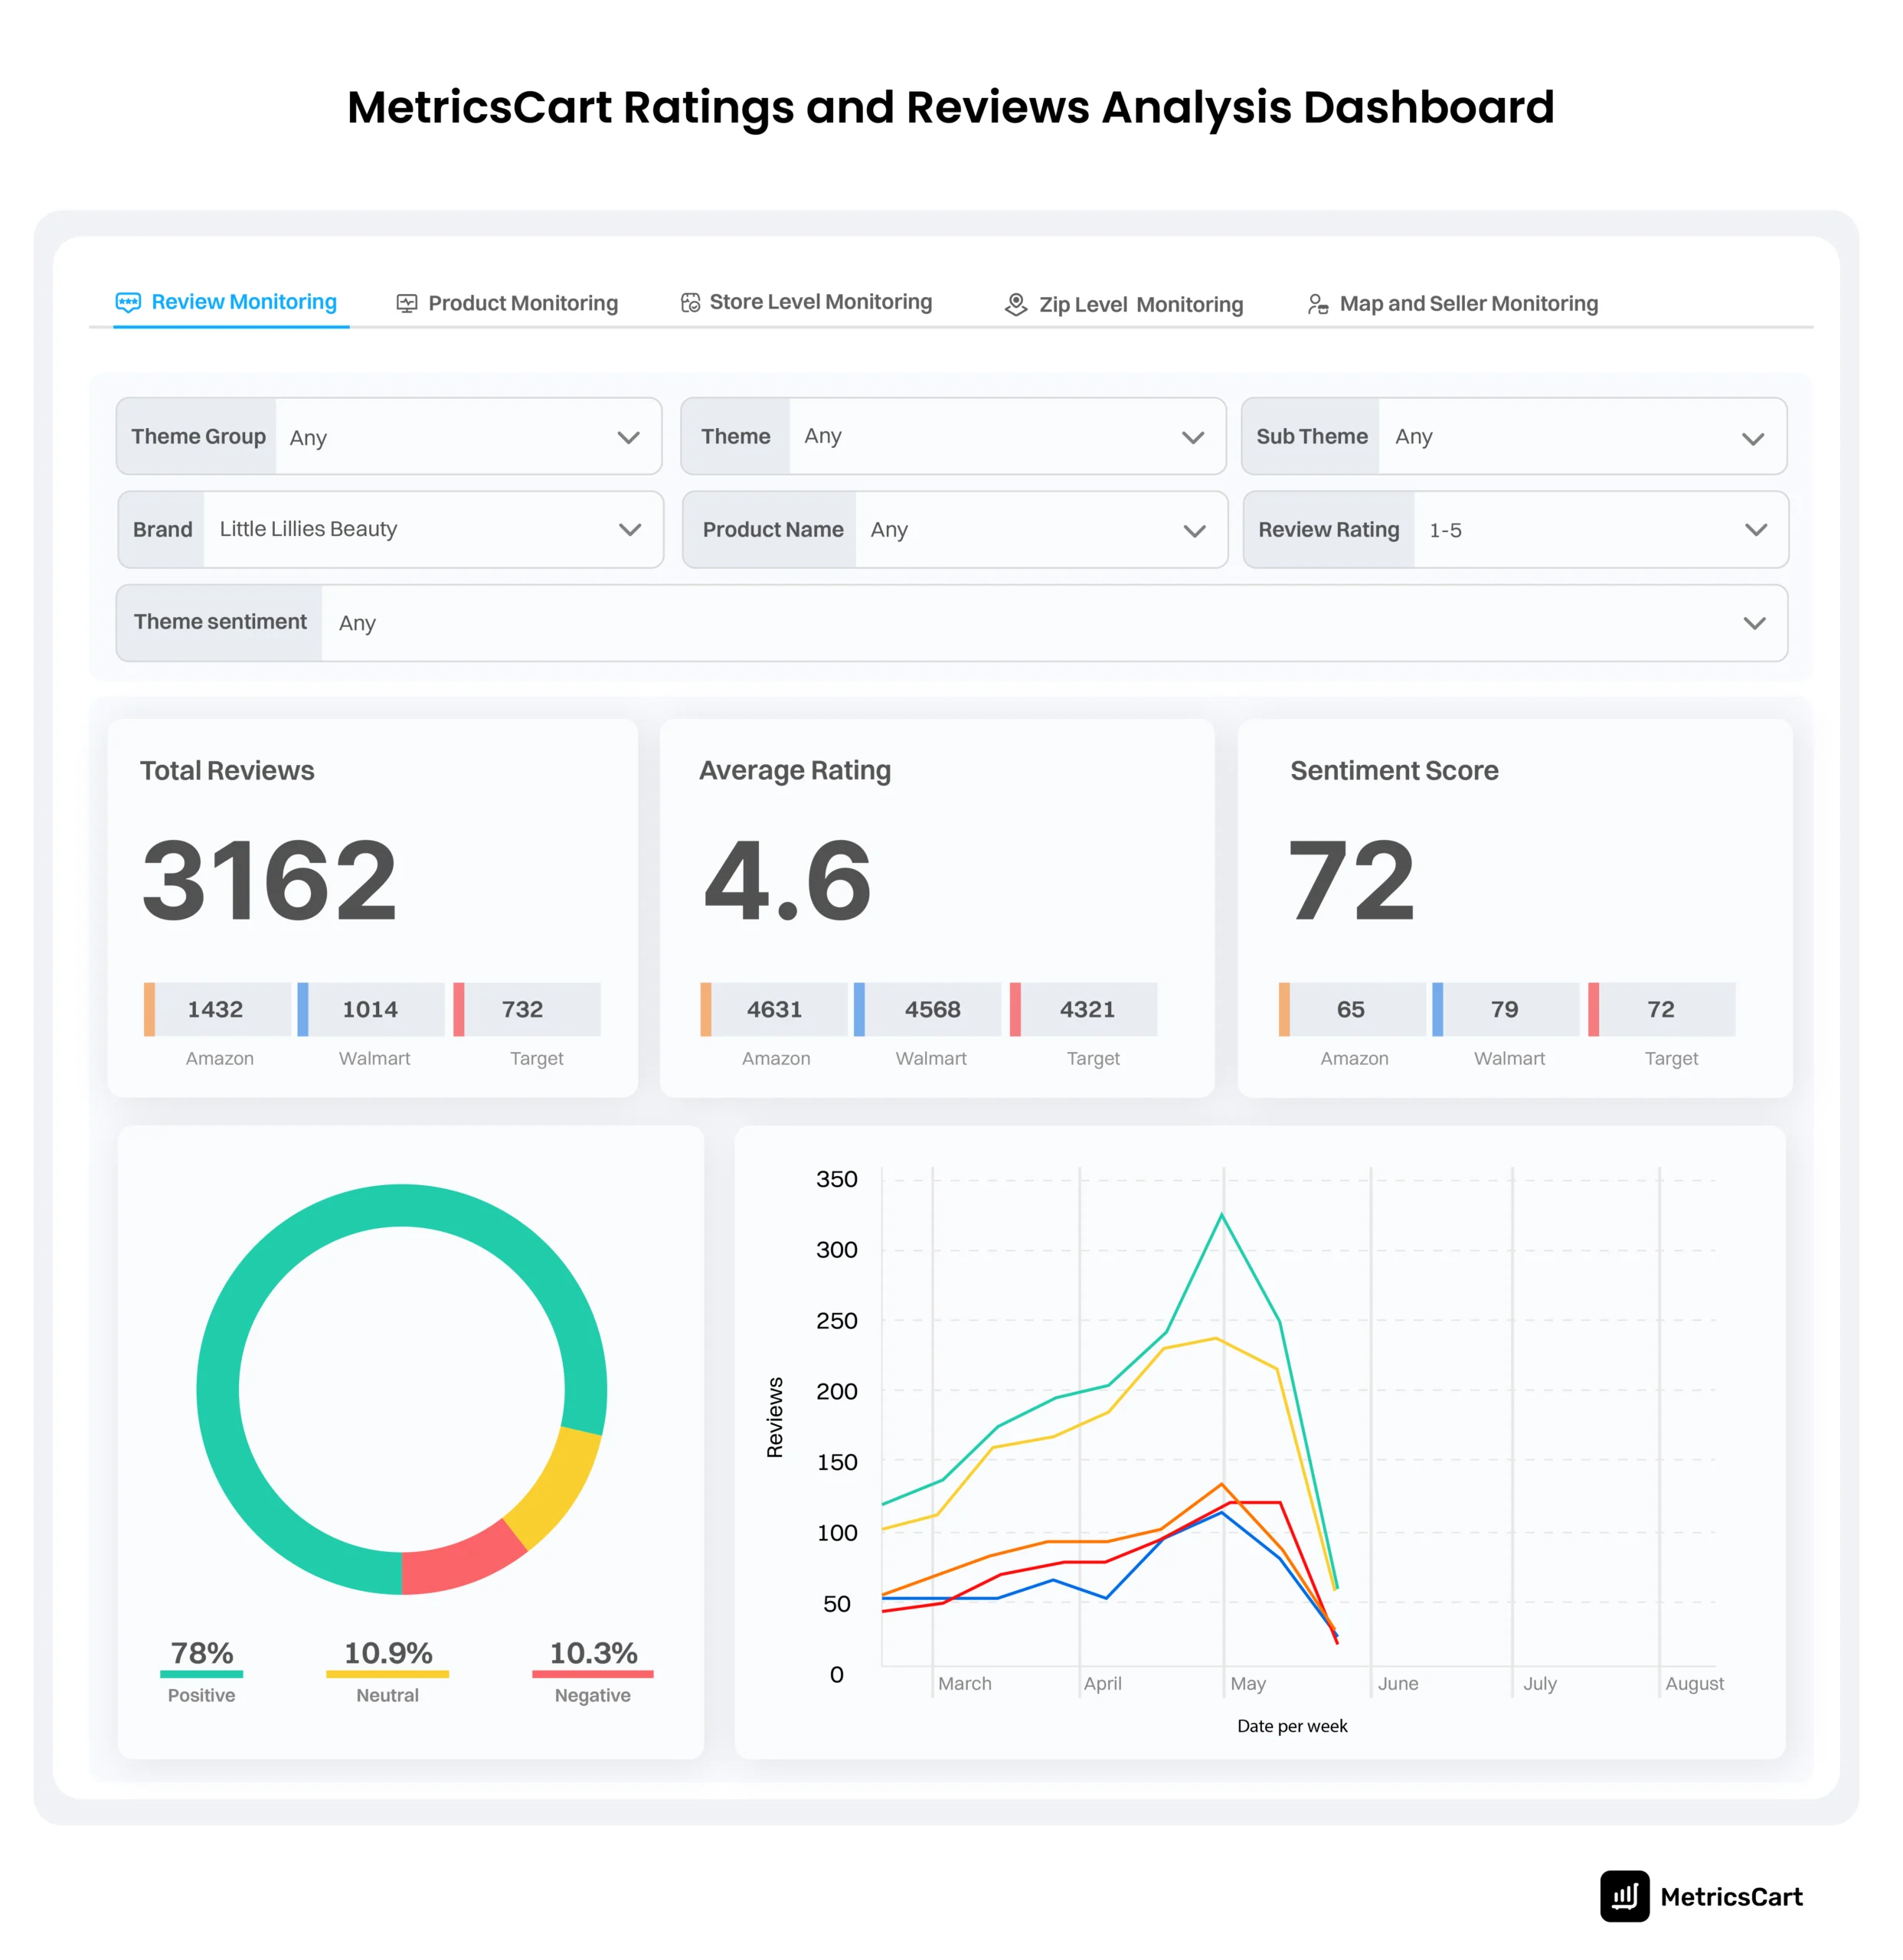Click the Amazon rating value 4631
Viewport: 1903px width, 1960px height.
click(x=774, y=1009)
